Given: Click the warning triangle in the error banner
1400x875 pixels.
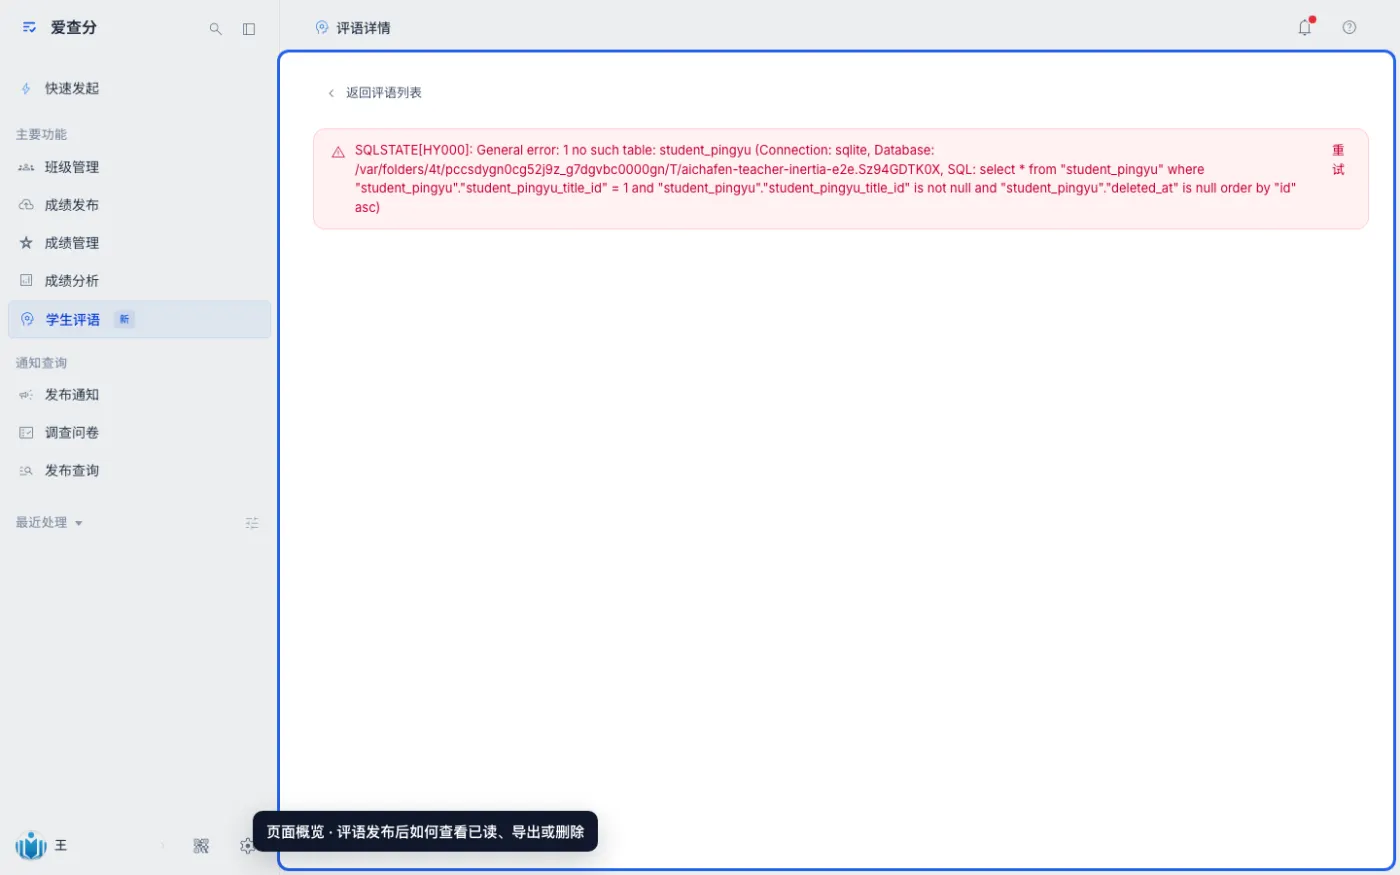Looking at the screenshot, I should [x=338, y=152].
